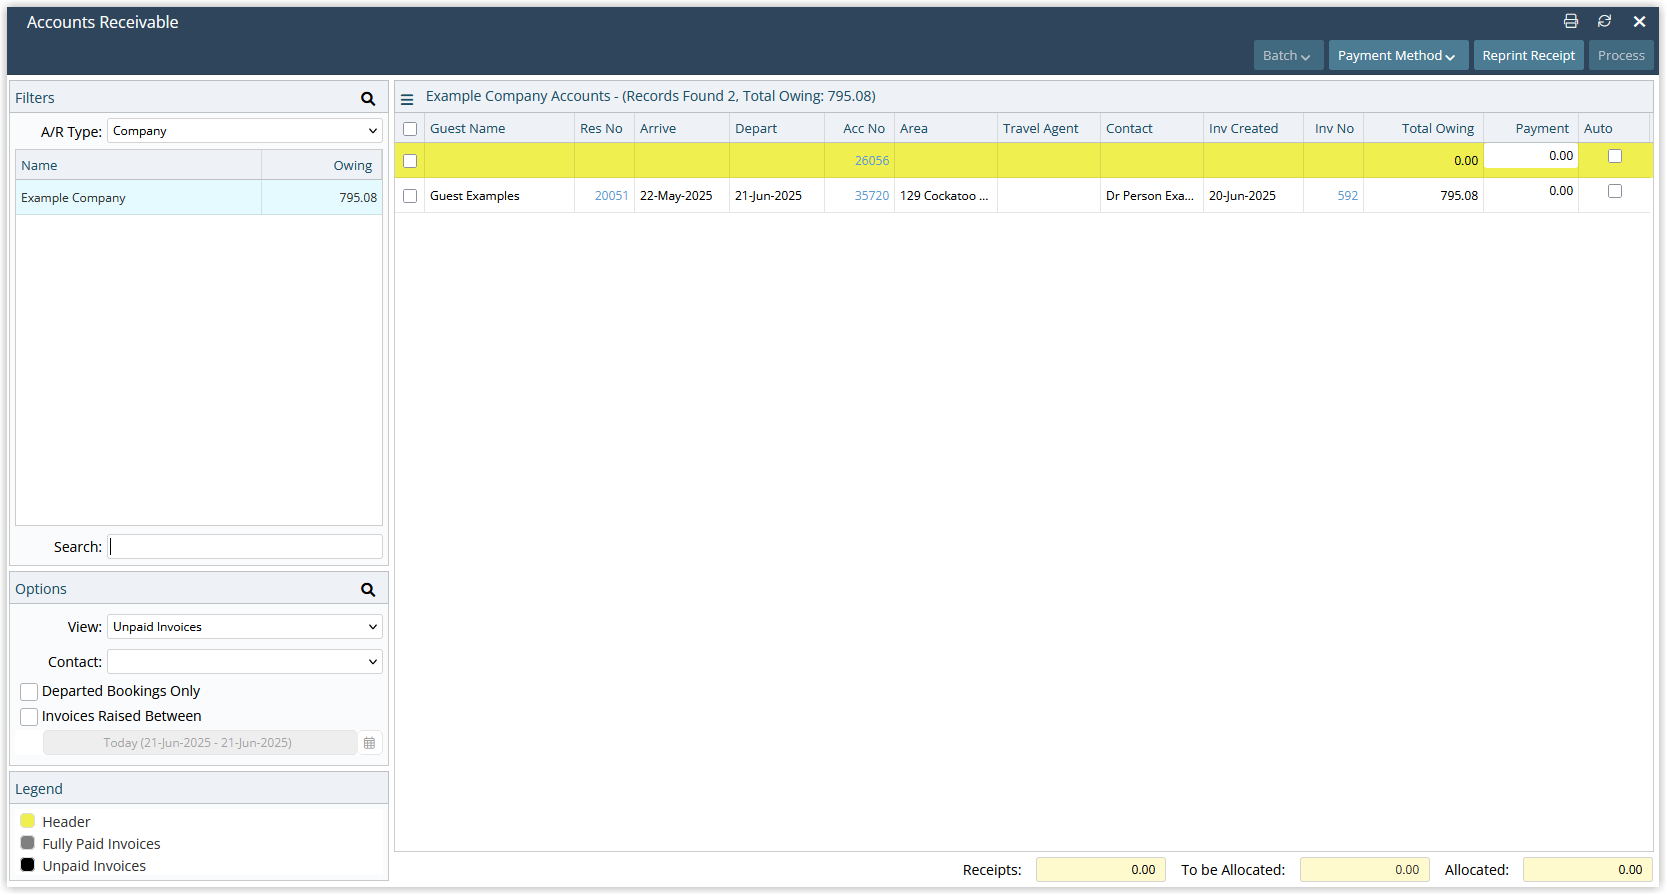Click the date range Today field
1667x895 pixels.
pyautogui.click(x=199, y=743)
